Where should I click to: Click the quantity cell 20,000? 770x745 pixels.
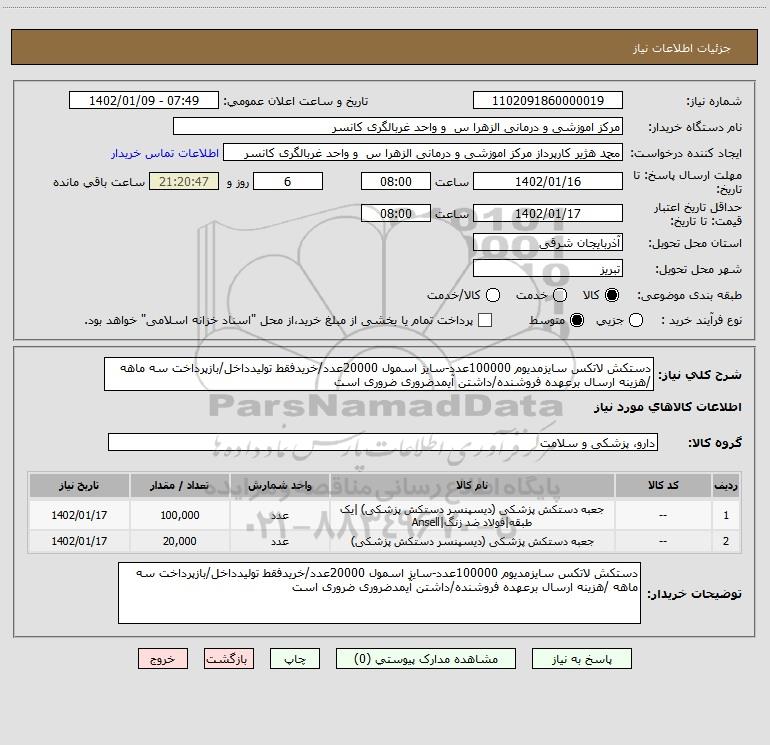tap(180, 541)
